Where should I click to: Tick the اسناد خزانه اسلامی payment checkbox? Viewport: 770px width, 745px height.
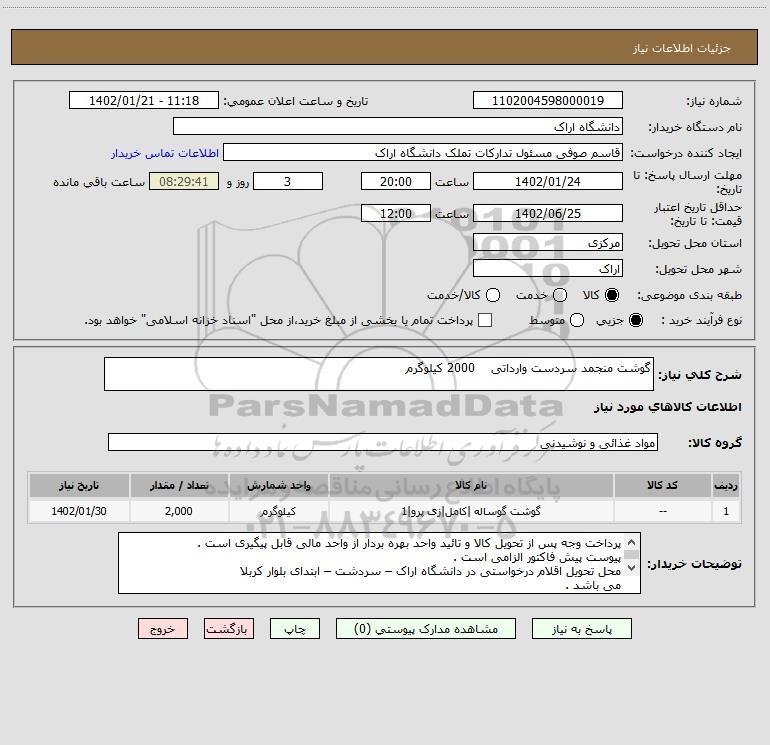coord(485,320)
